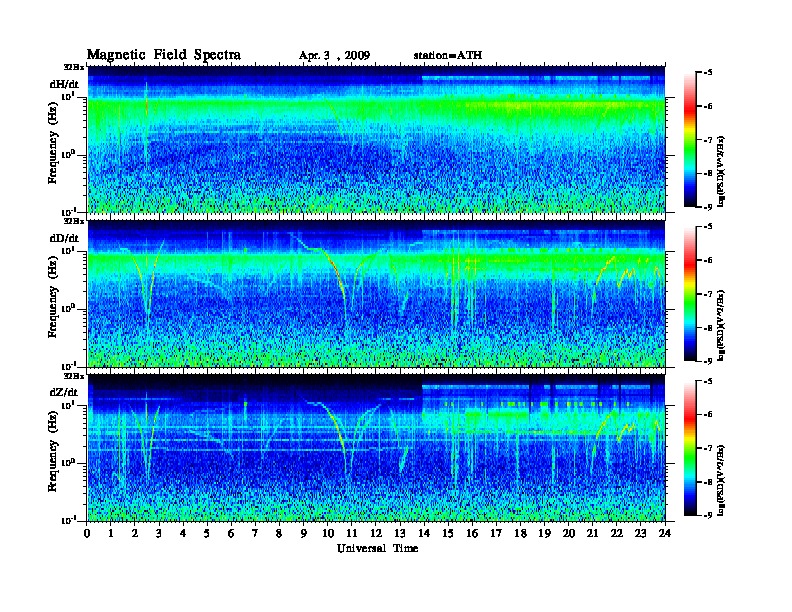The height and width of the screenshot is (612, 792).
Task: Click the hour tick label '13'
Action: coord(400,534)
